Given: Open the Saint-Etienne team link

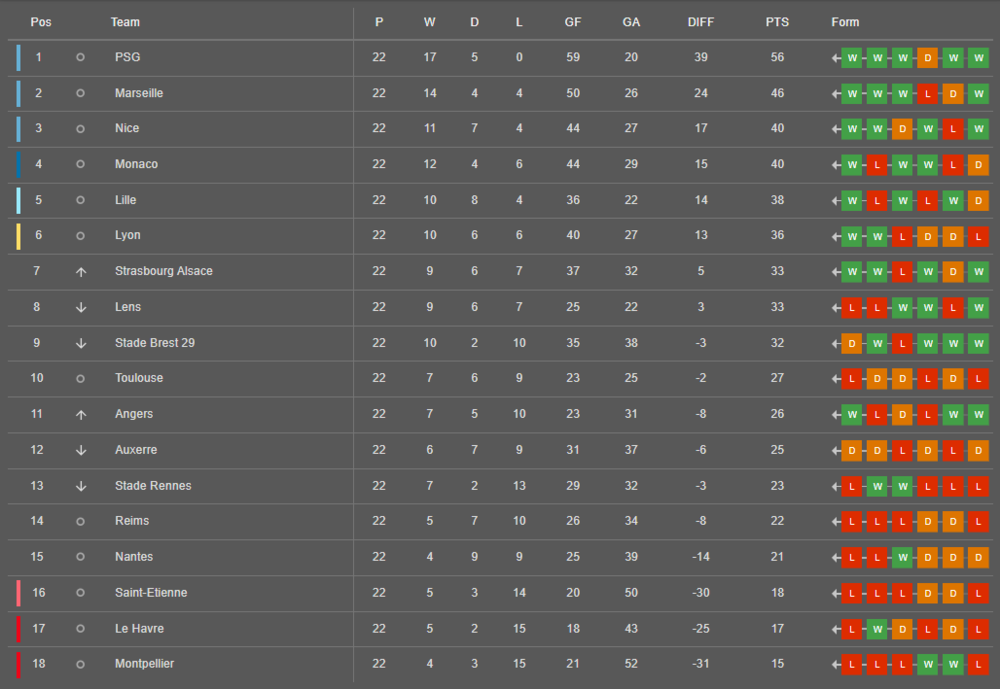Looking at the screenshot, I should point(151,593).
